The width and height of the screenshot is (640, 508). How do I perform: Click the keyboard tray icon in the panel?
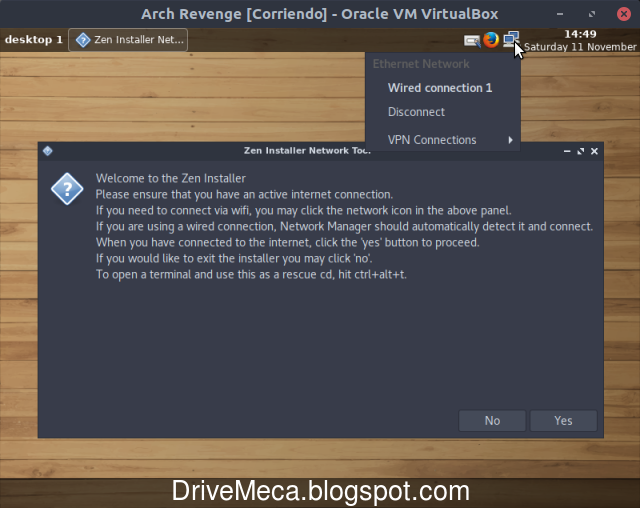pos(472,41)
